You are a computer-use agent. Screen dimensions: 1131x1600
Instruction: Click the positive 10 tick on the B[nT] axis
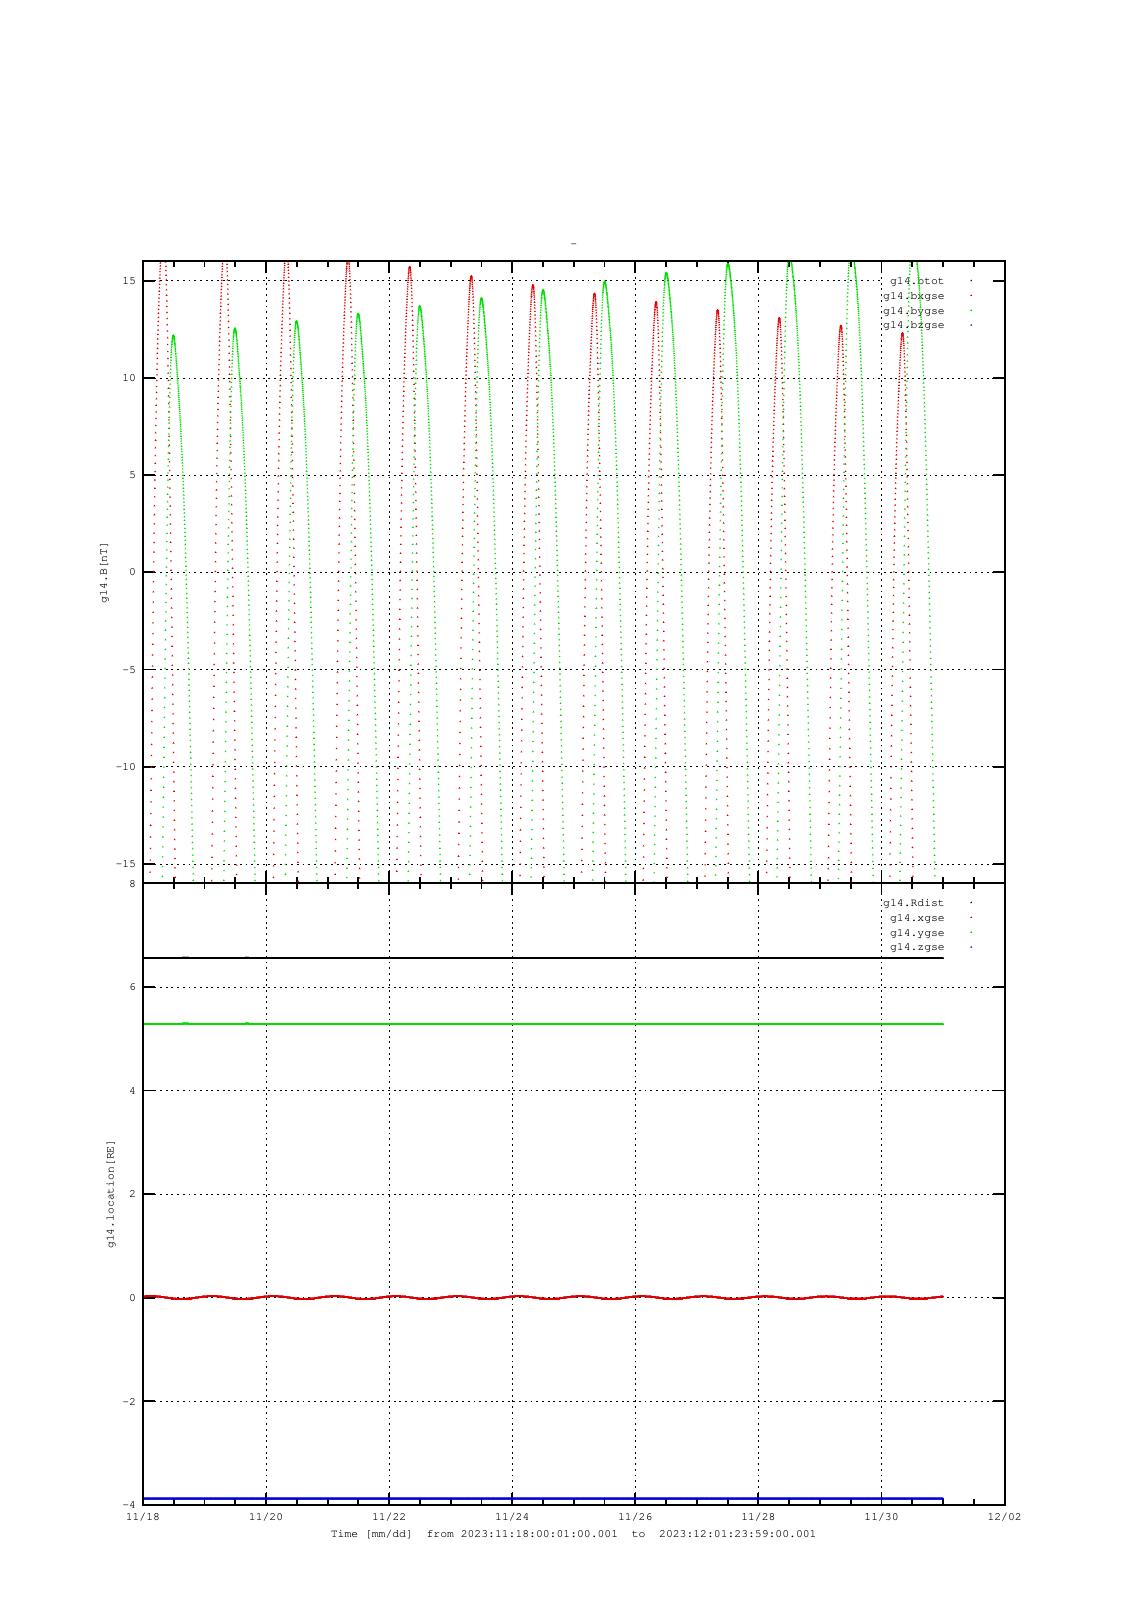point(129,378)
